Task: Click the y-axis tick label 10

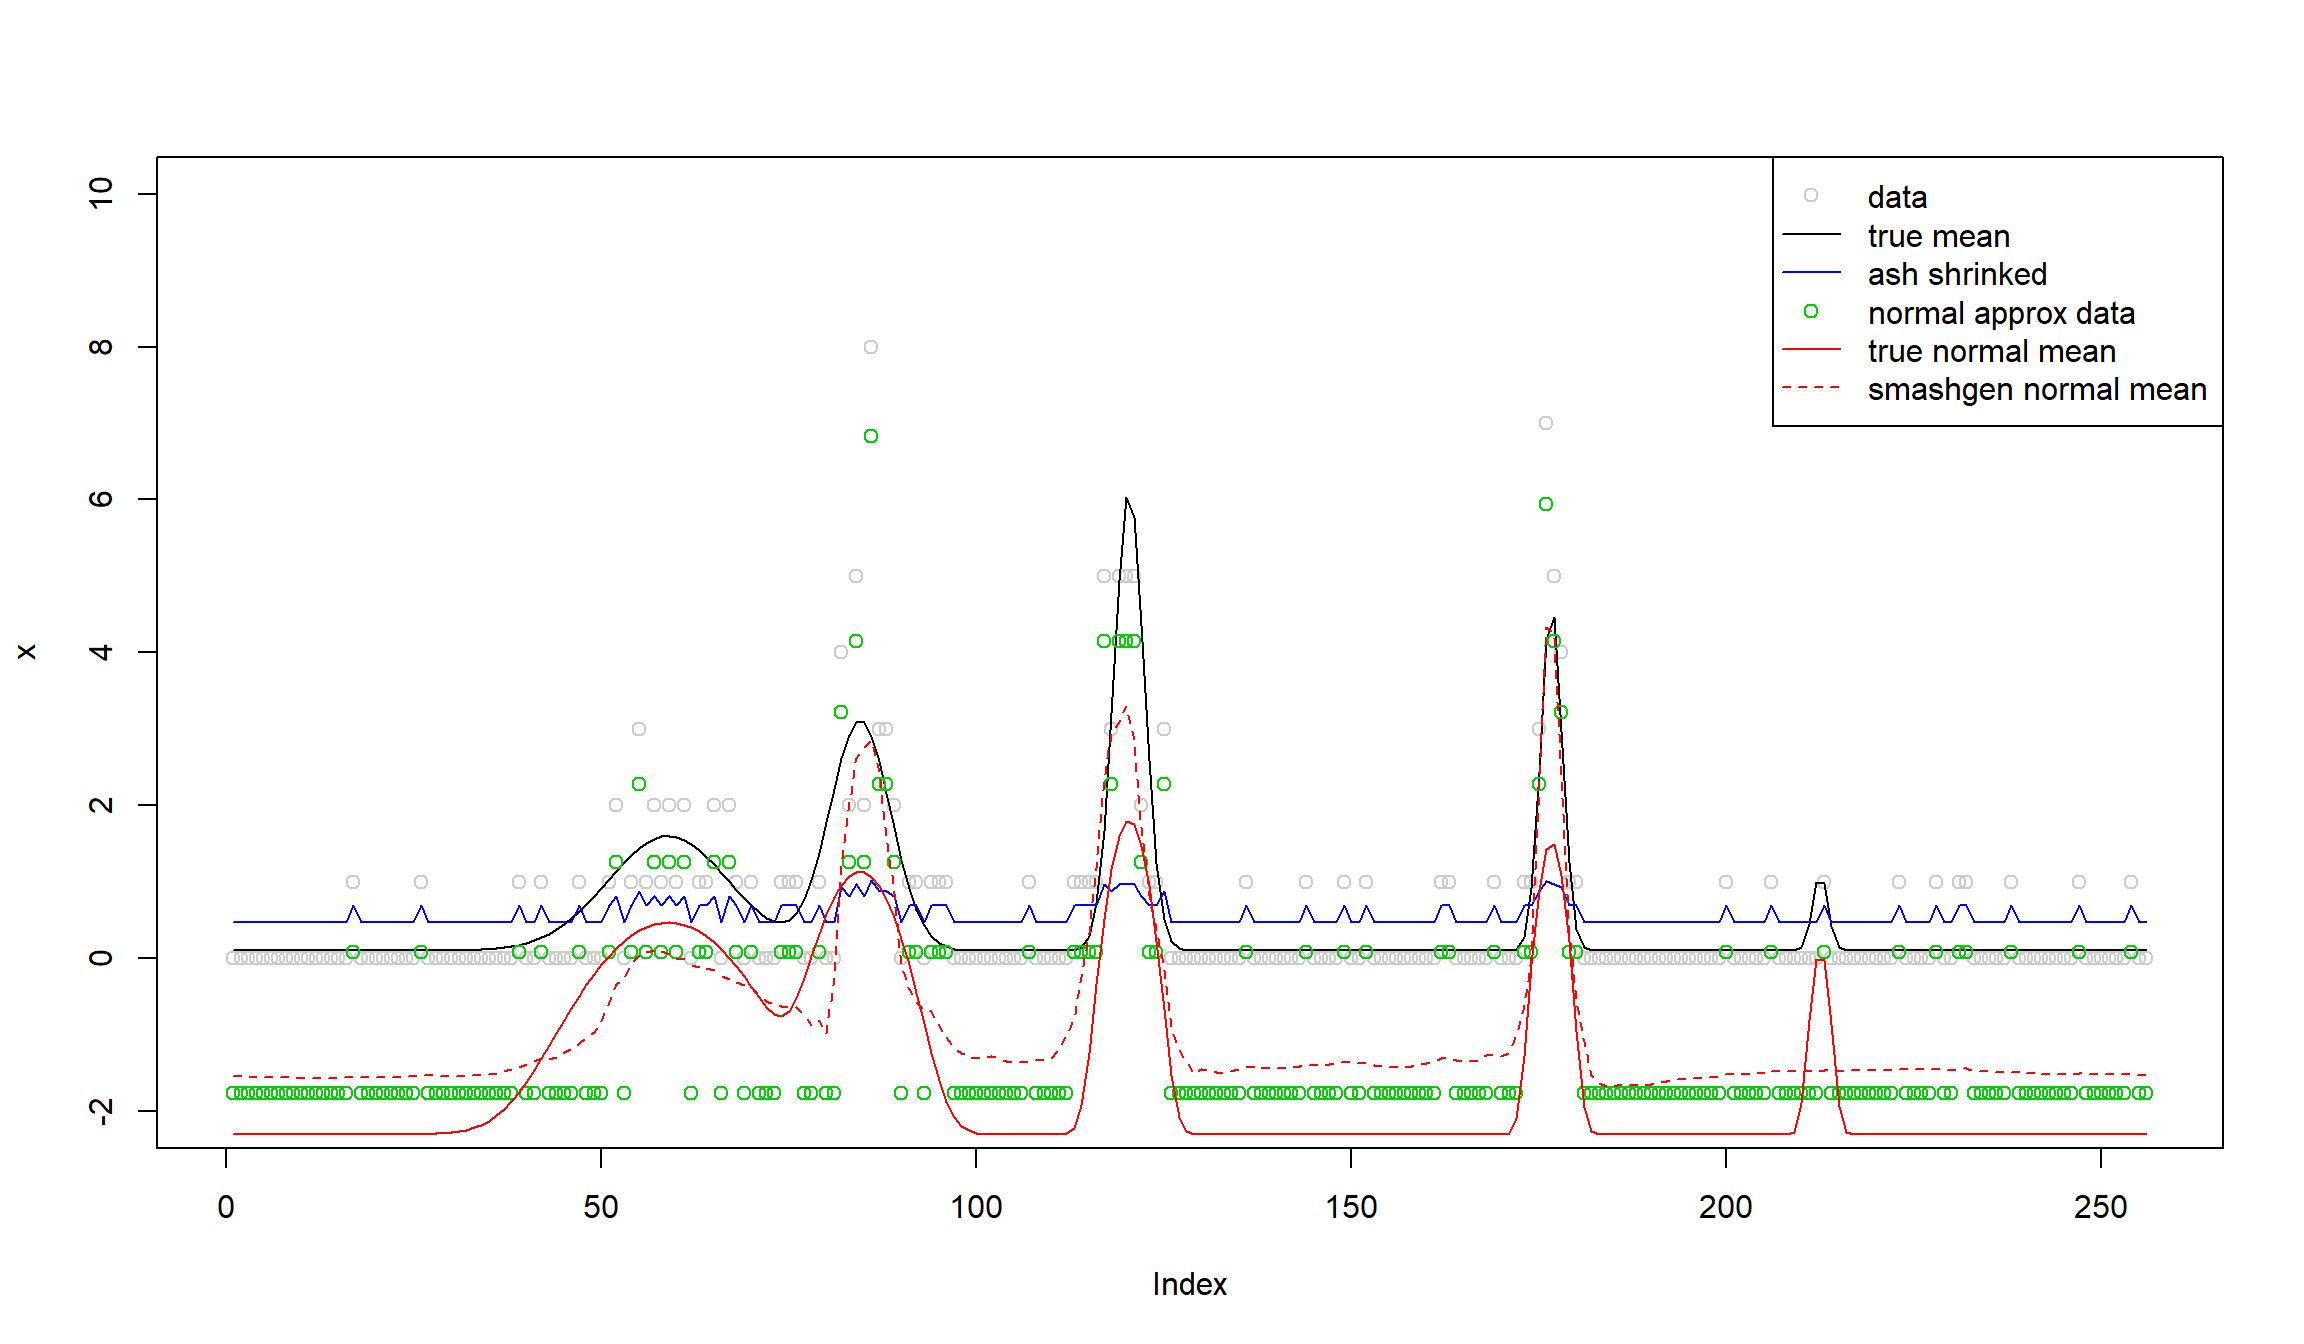Action: coord(101,193)
